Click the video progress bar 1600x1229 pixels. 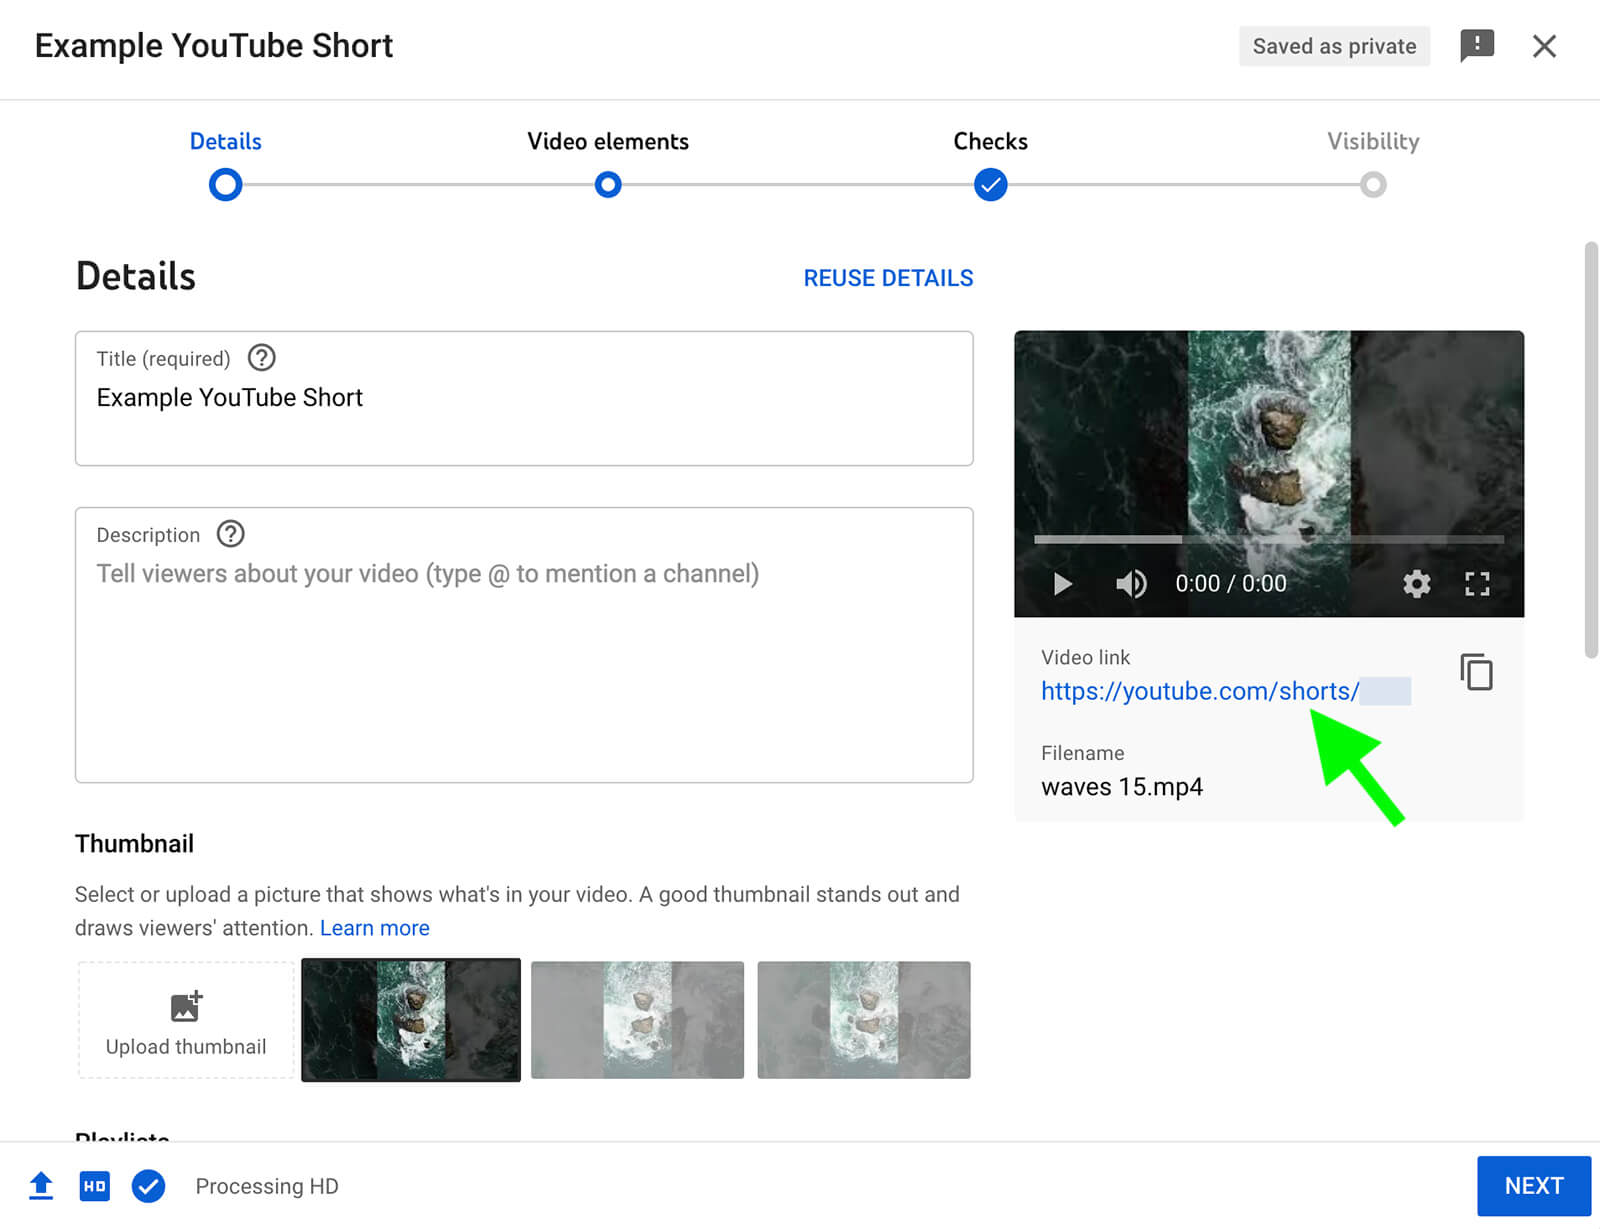(x=1268, y=540)
